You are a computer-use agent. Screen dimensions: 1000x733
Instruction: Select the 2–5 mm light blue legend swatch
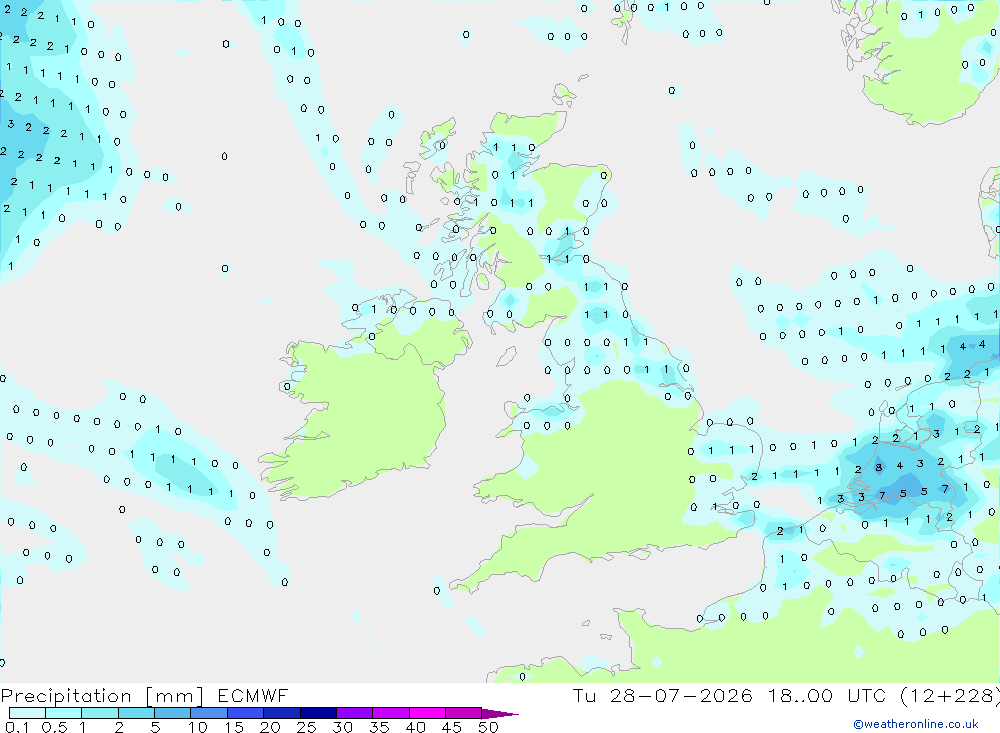coord(136,713)
